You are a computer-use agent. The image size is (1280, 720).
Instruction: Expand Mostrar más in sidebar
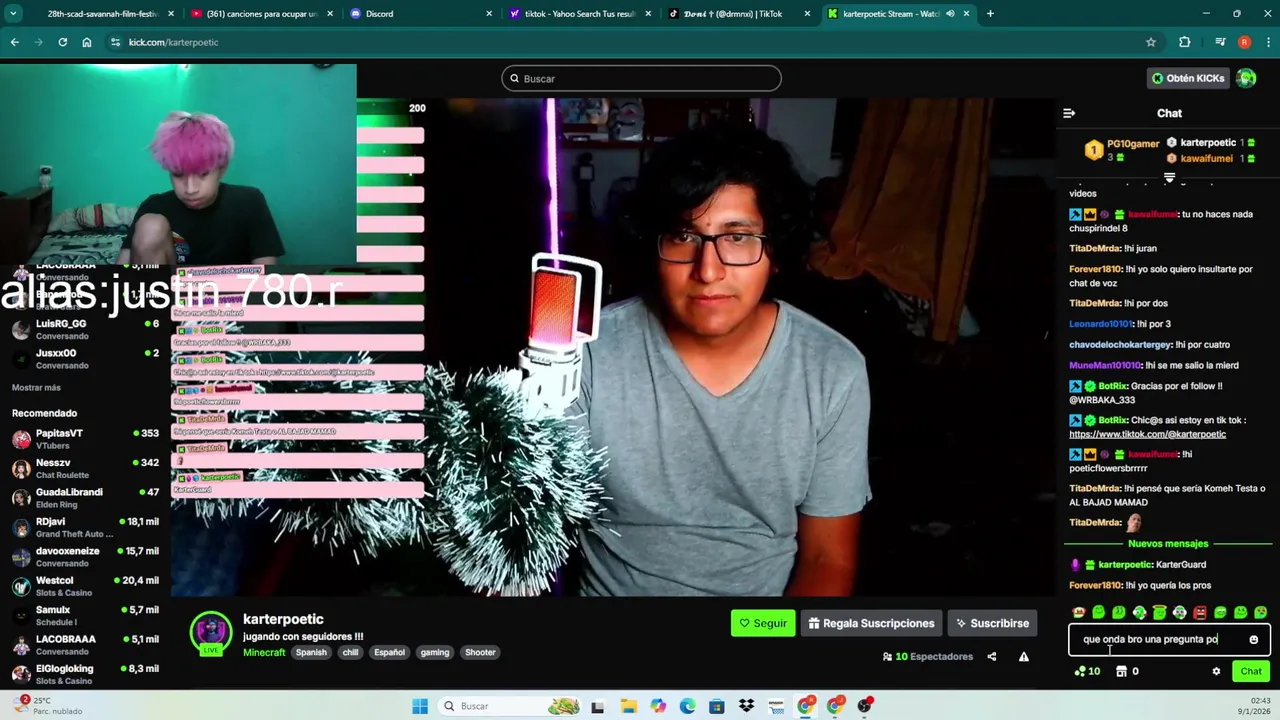[36, 387]
